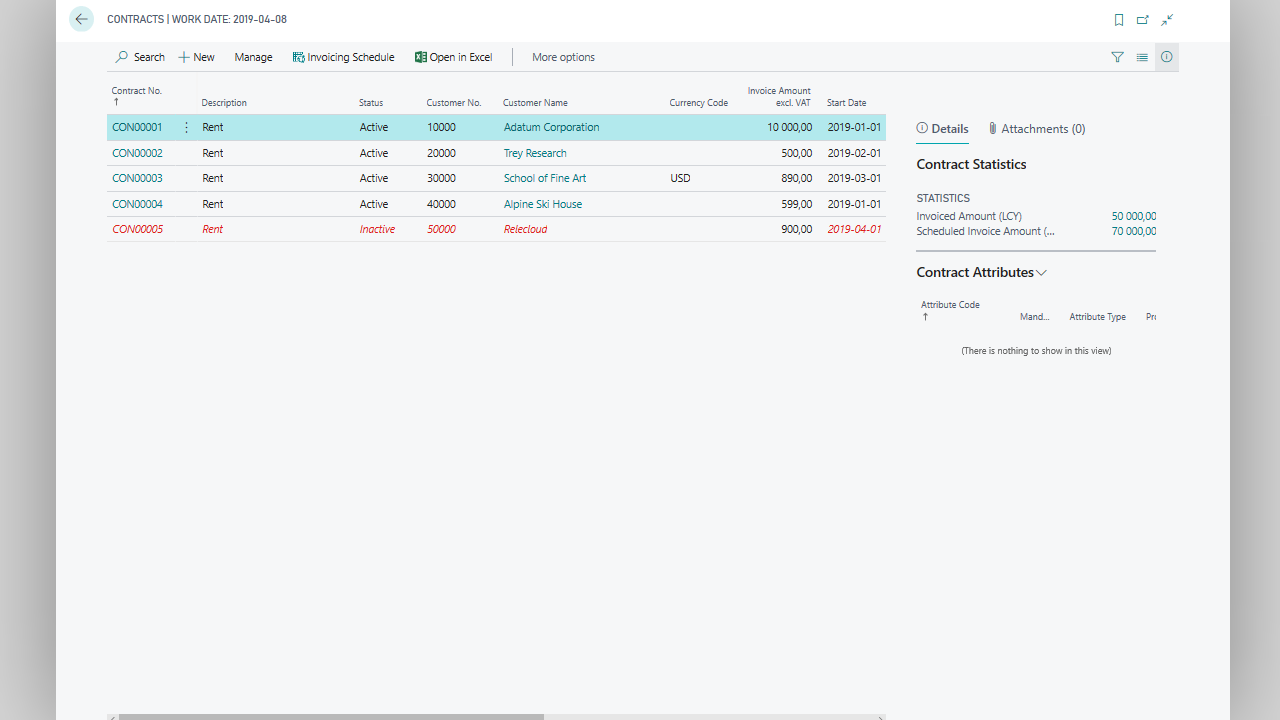Image resolution: width=1280 pixels, height=720 pixels.
Task: Click the Attribute Type column header
Action: click(x=1097, y=317)
